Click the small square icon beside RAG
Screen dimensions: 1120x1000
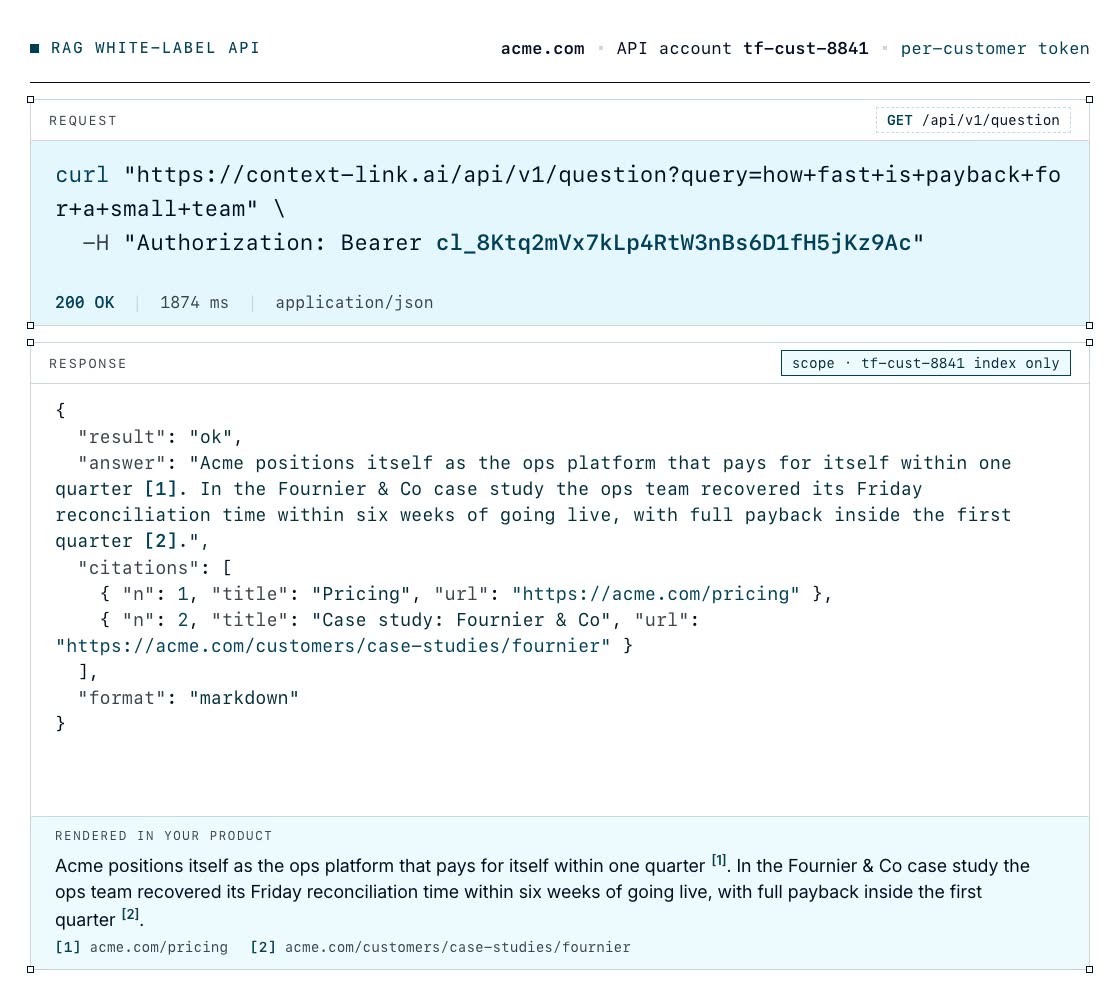click(x=34, y=48)
